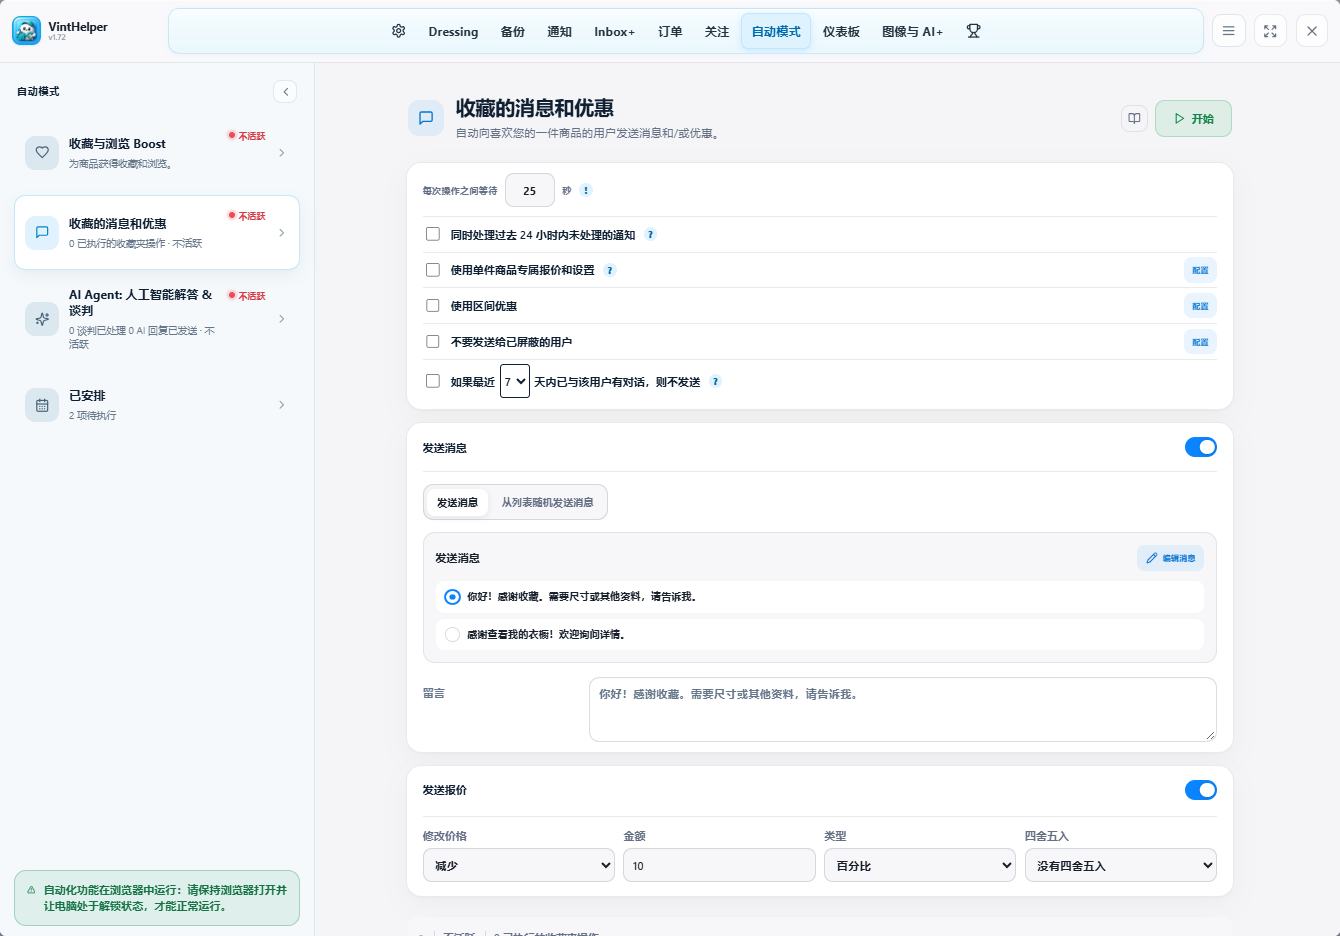
Task: Check the 使用区间优惠 checkbox
Action: tap(433, 306)
